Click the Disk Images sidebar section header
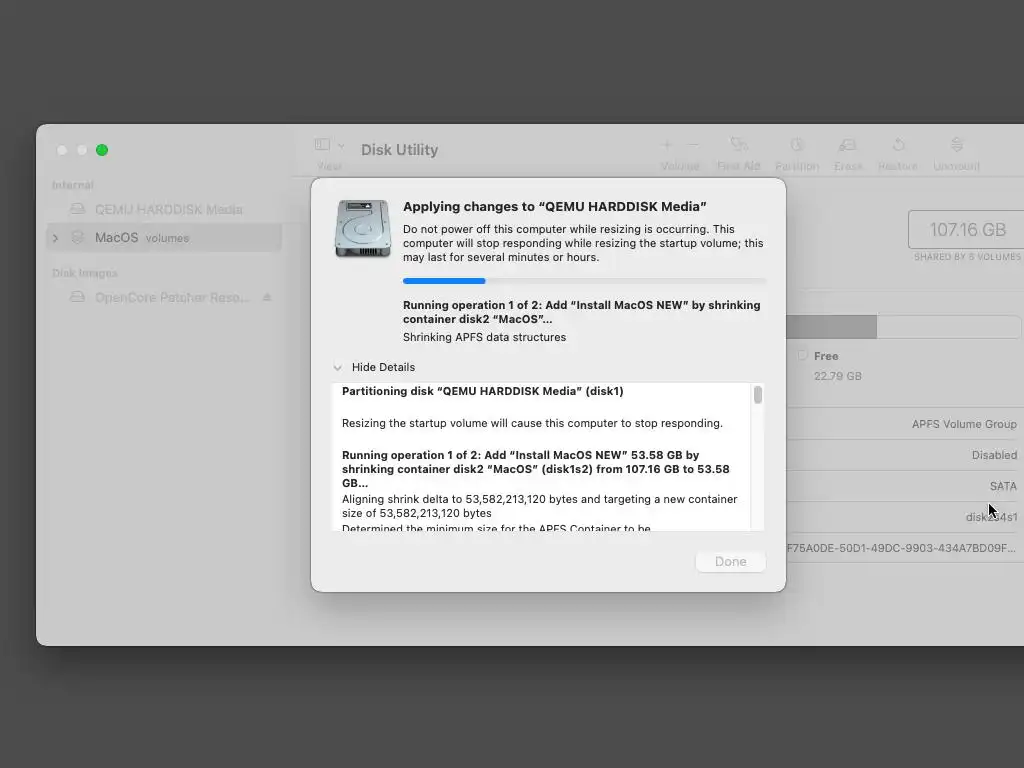The image size is (1024, 768). (85, 273)
